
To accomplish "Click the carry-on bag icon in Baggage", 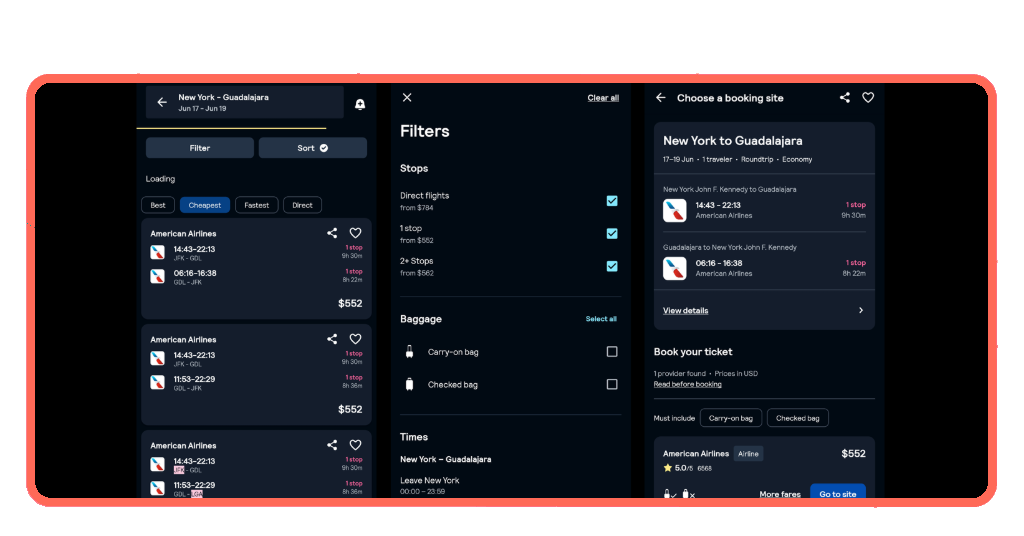I will [409, 352].
